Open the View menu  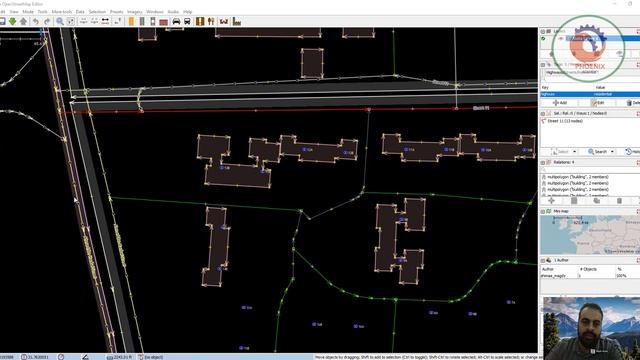tap(14, 12)
